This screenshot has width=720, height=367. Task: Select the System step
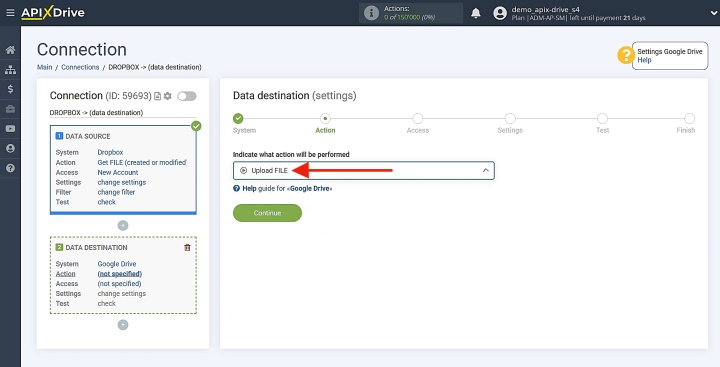click(x=238, y=119)
